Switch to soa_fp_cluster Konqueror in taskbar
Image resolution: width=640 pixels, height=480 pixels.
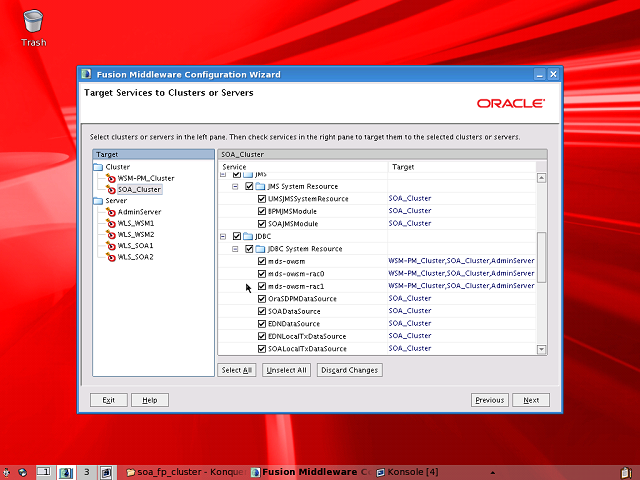pos(186,472)
